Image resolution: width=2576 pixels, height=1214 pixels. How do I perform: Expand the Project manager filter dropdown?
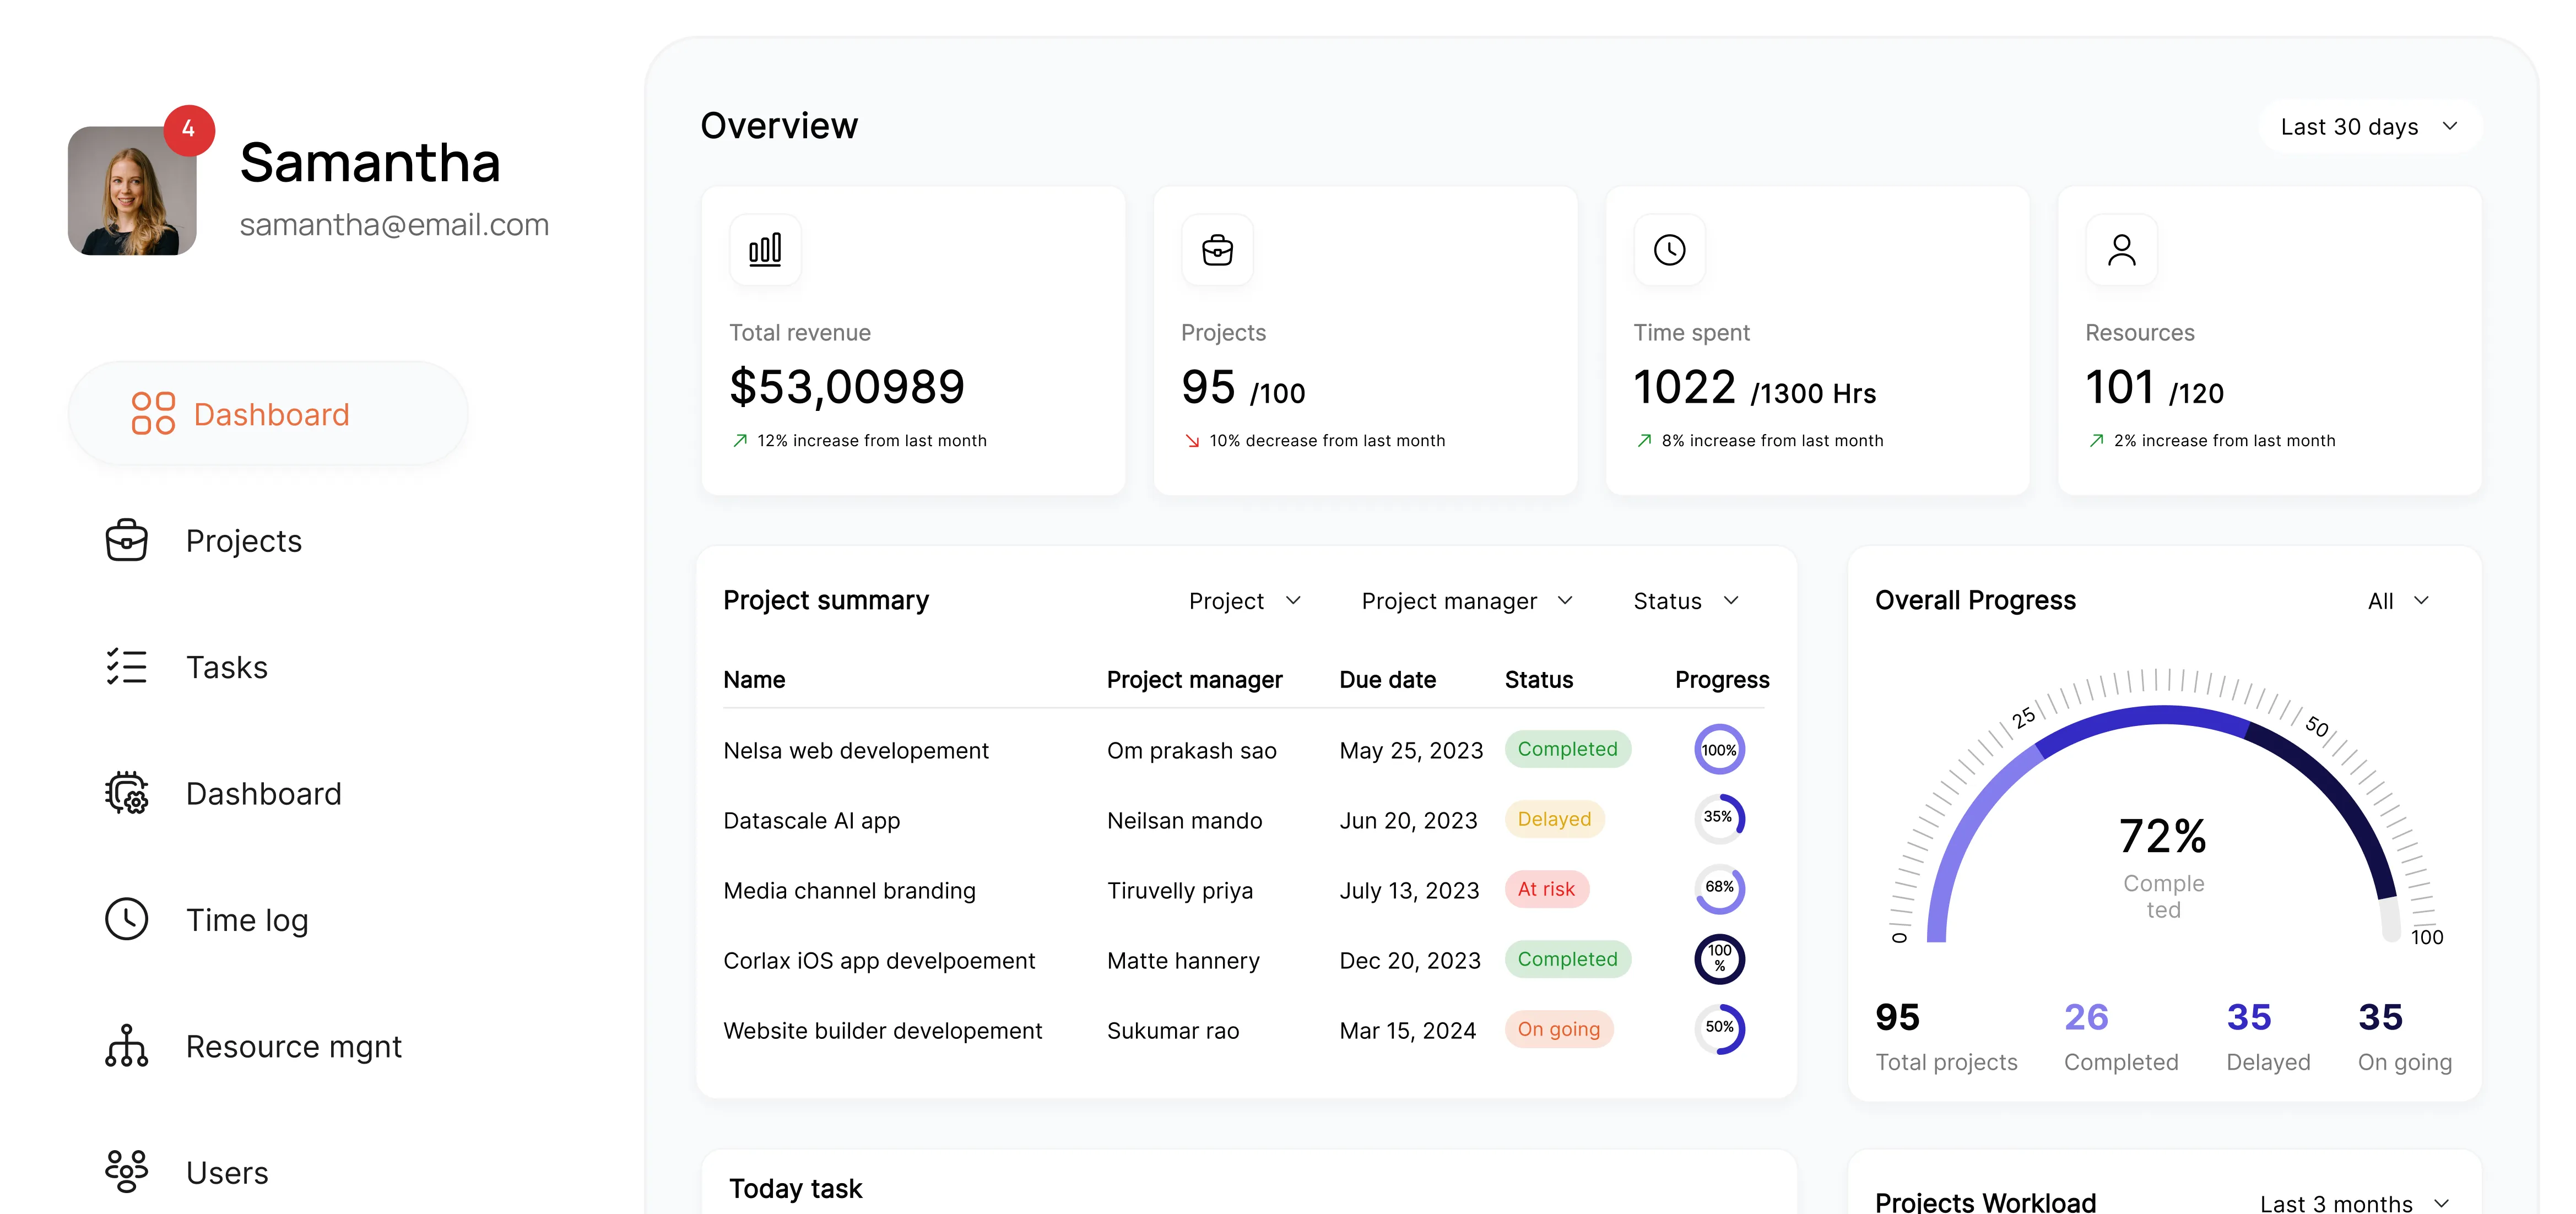click(x=1467, y=601)
